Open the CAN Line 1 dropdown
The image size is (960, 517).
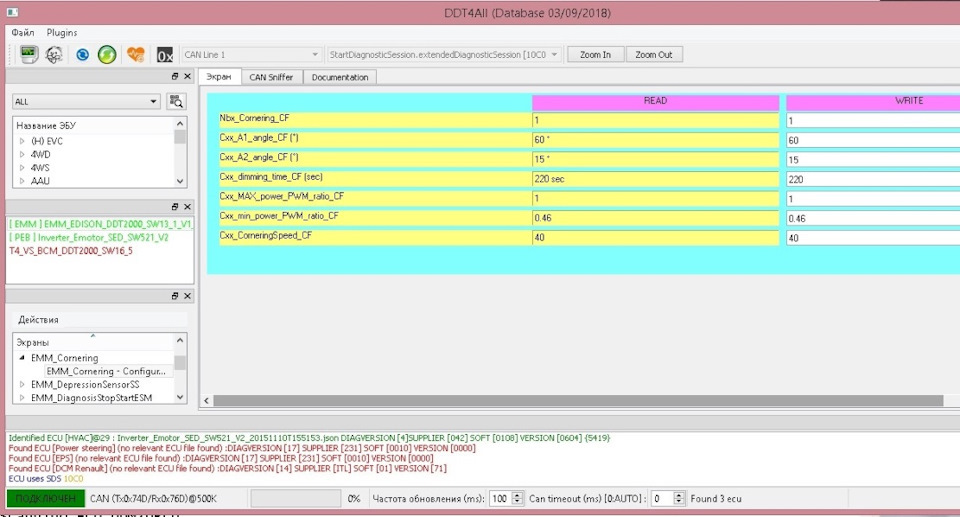(251, 55)
